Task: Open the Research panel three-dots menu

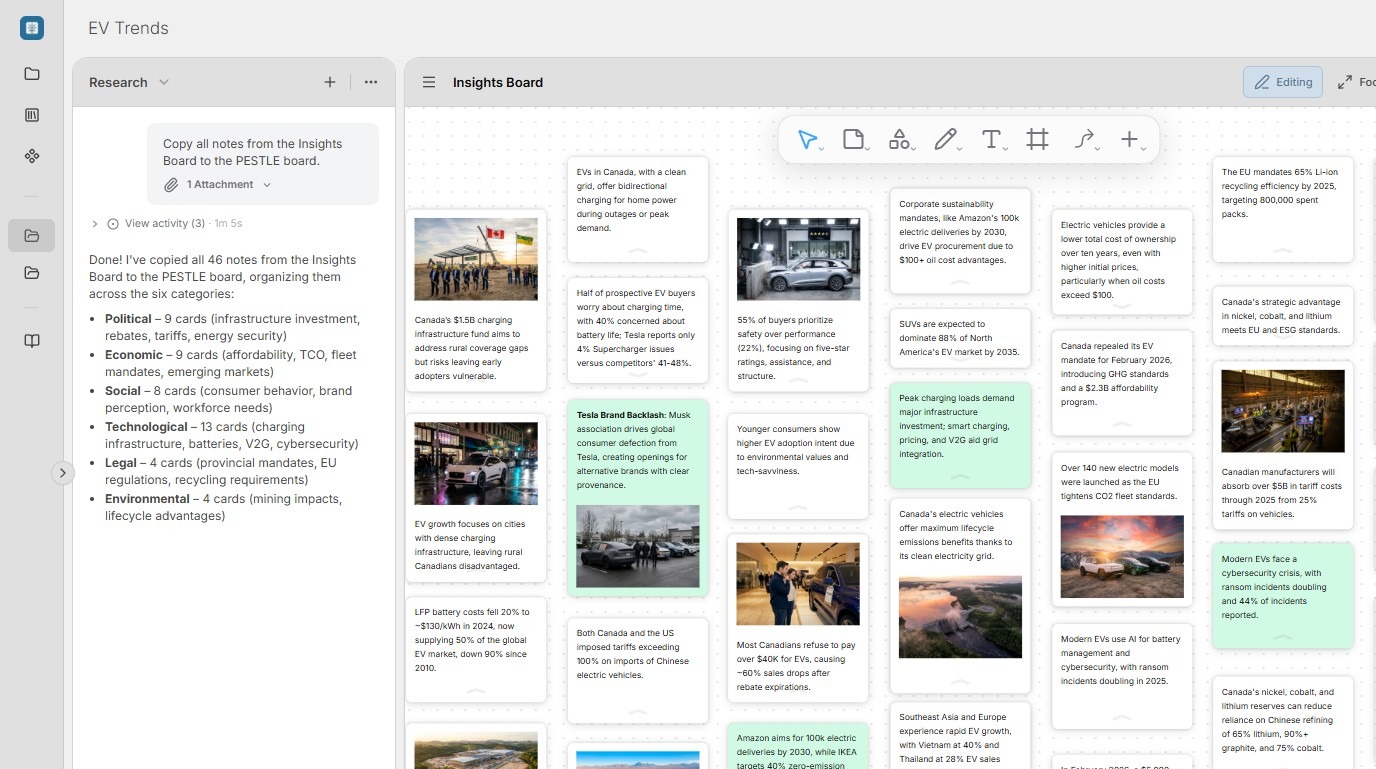Action: click(x=371, y=82)
